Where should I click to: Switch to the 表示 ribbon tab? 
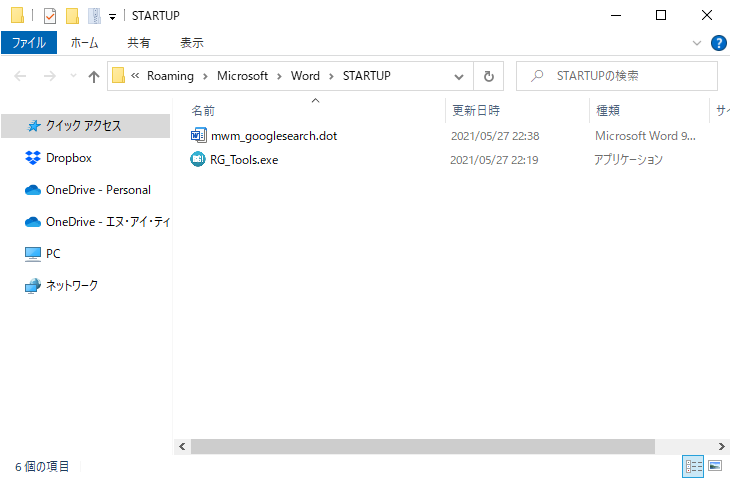point(191,43)
